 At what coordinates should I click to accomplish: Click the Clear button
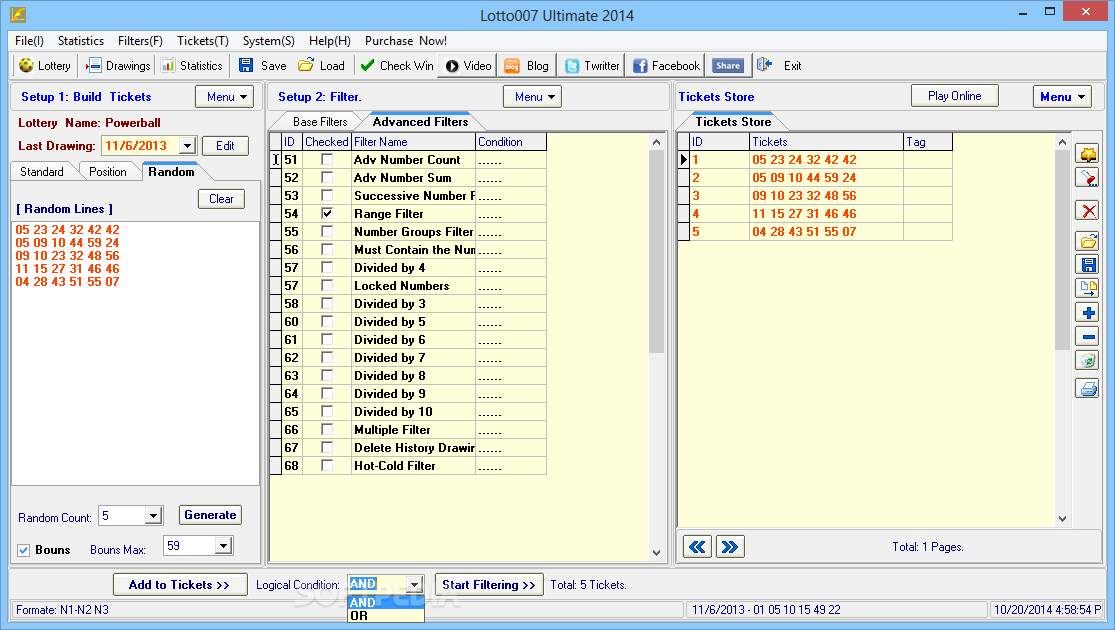[221, 199]
